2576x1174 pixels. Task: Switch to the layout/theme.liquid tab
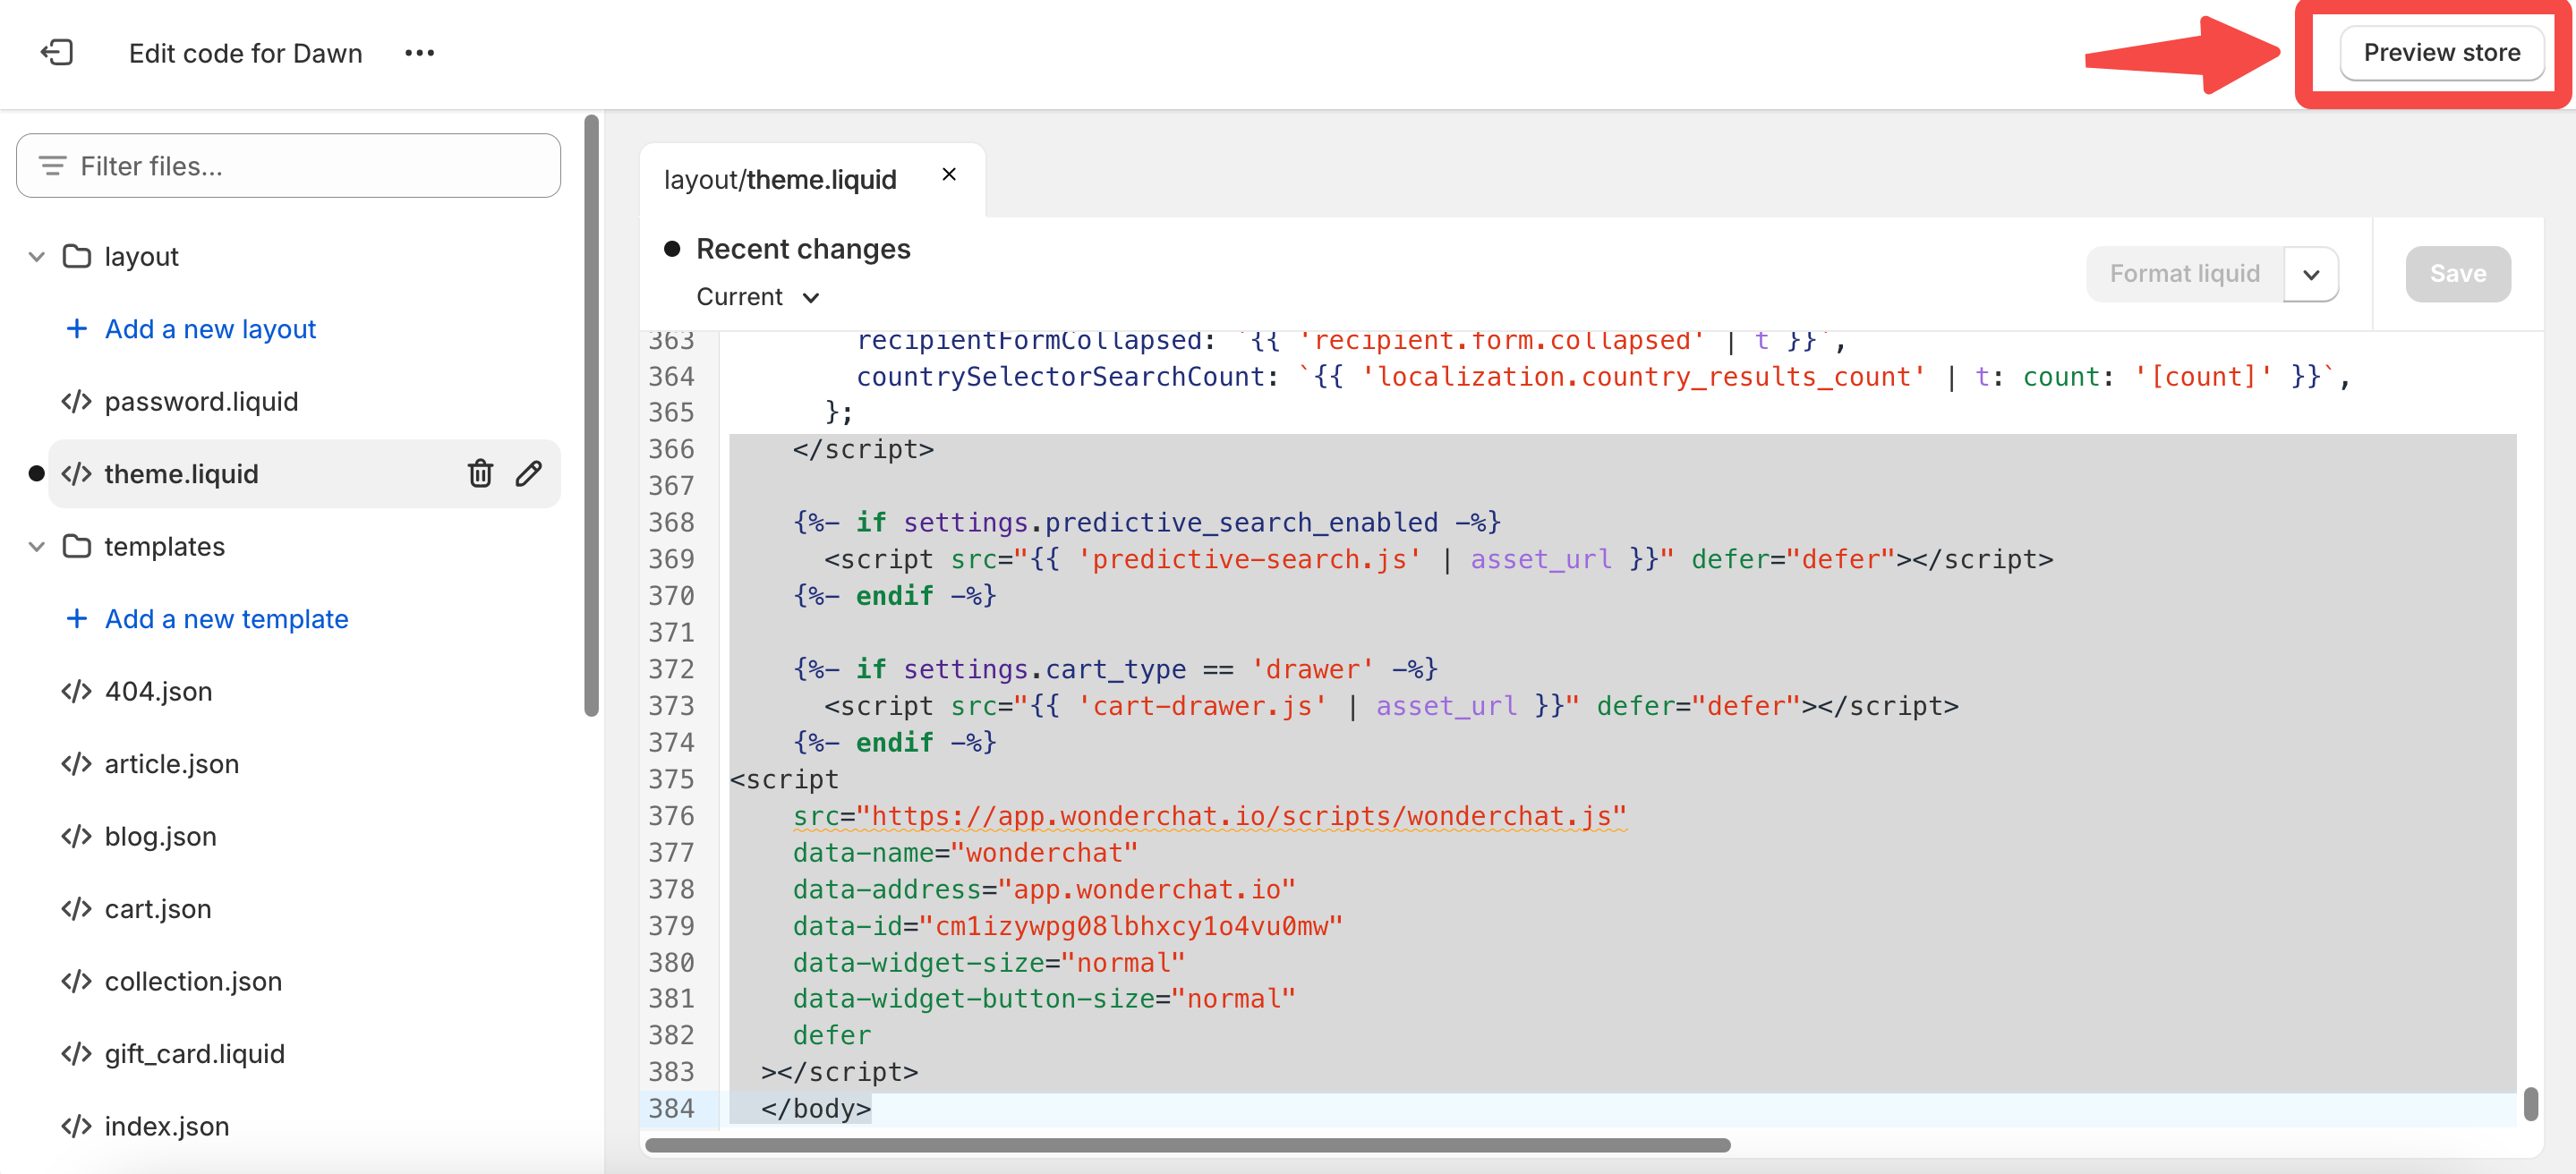[780, 180]
